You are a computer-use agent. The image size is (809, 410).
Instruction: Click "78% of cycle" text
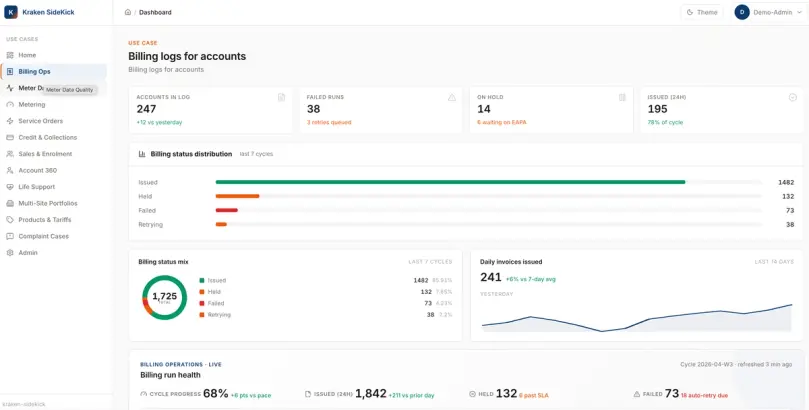(665, 123)
